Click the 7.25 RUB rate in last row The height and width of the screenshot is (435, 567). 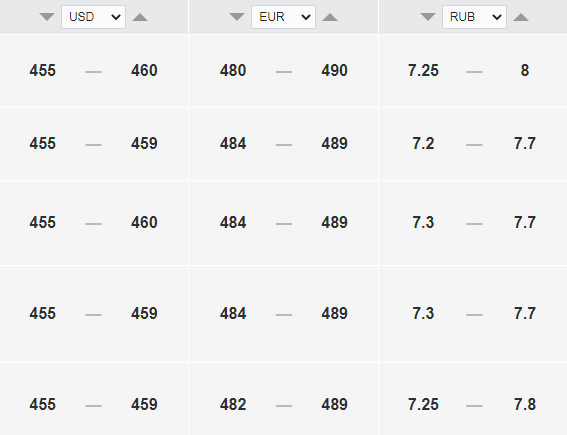tap(423, 404)
